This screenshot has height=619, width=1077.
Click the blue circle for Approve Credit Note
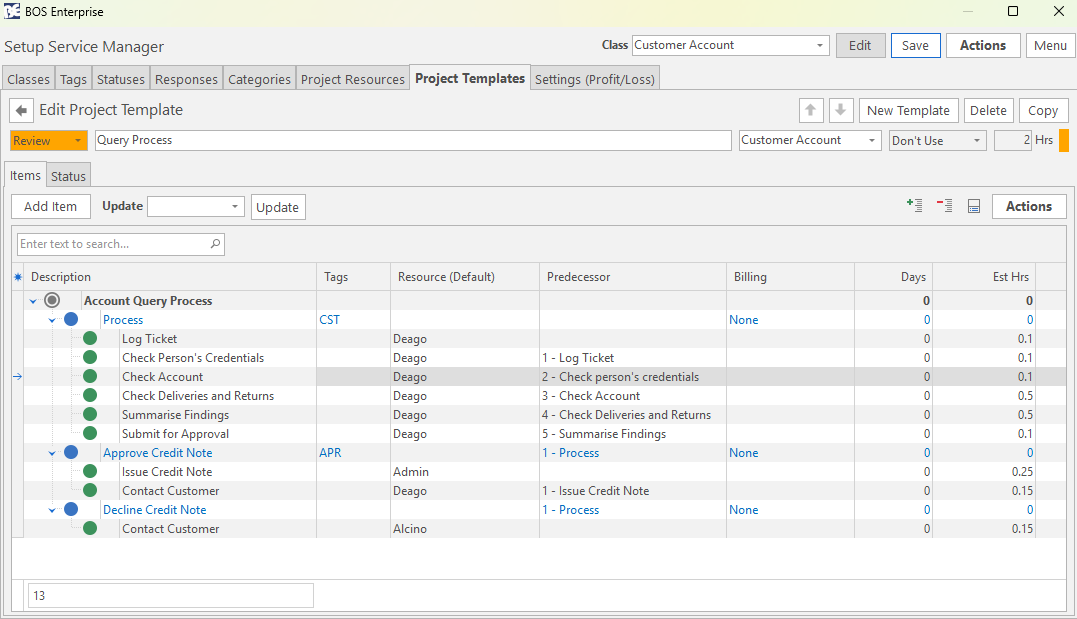click(x=71, y=452)
